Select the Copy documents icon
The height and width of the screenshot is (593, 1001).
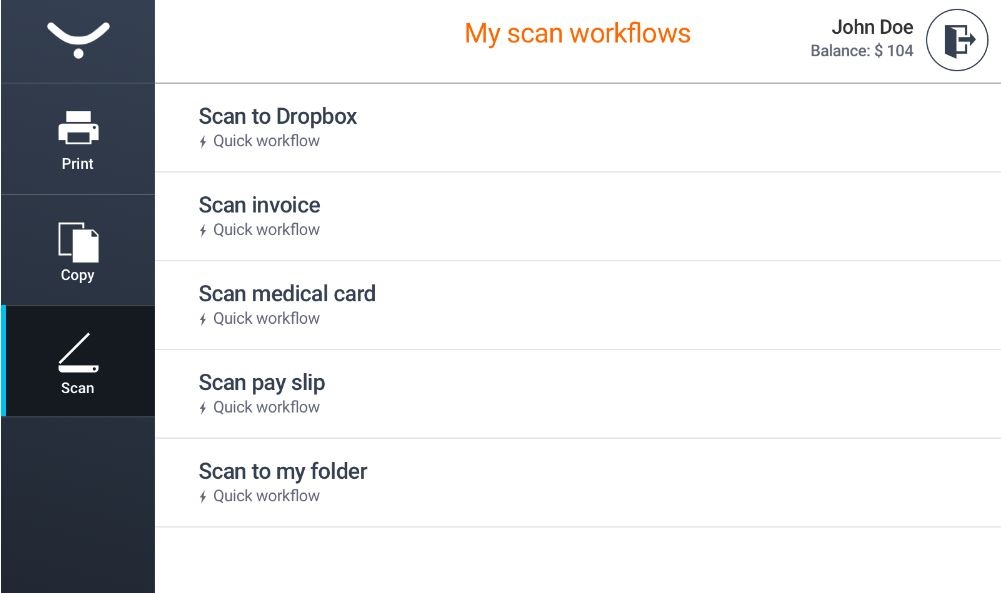[78, 242]
